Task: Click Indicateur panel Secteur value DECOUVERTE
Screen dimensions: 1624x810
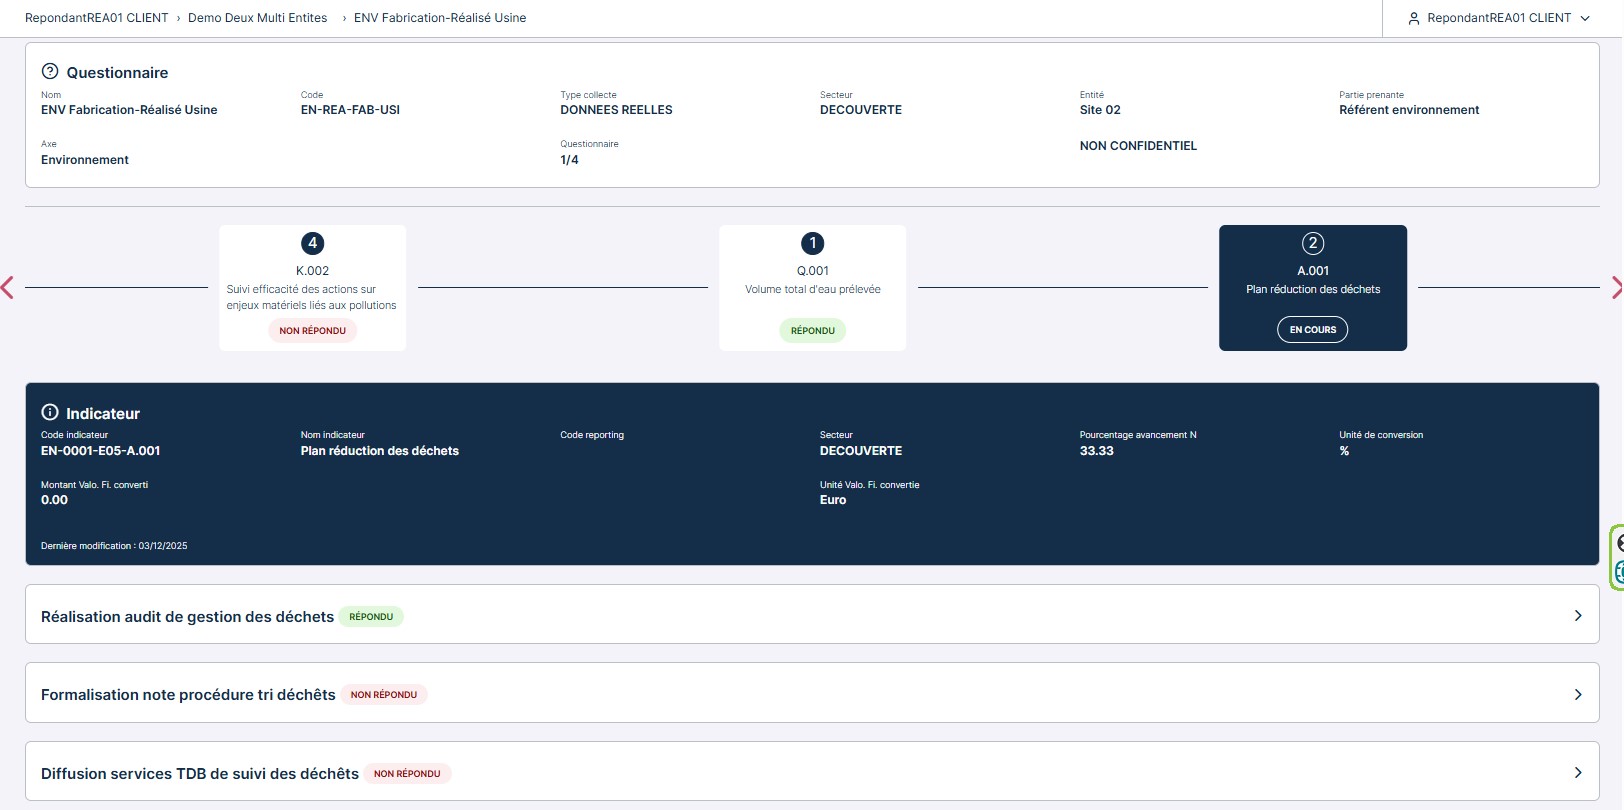Action: pos(861,451)
